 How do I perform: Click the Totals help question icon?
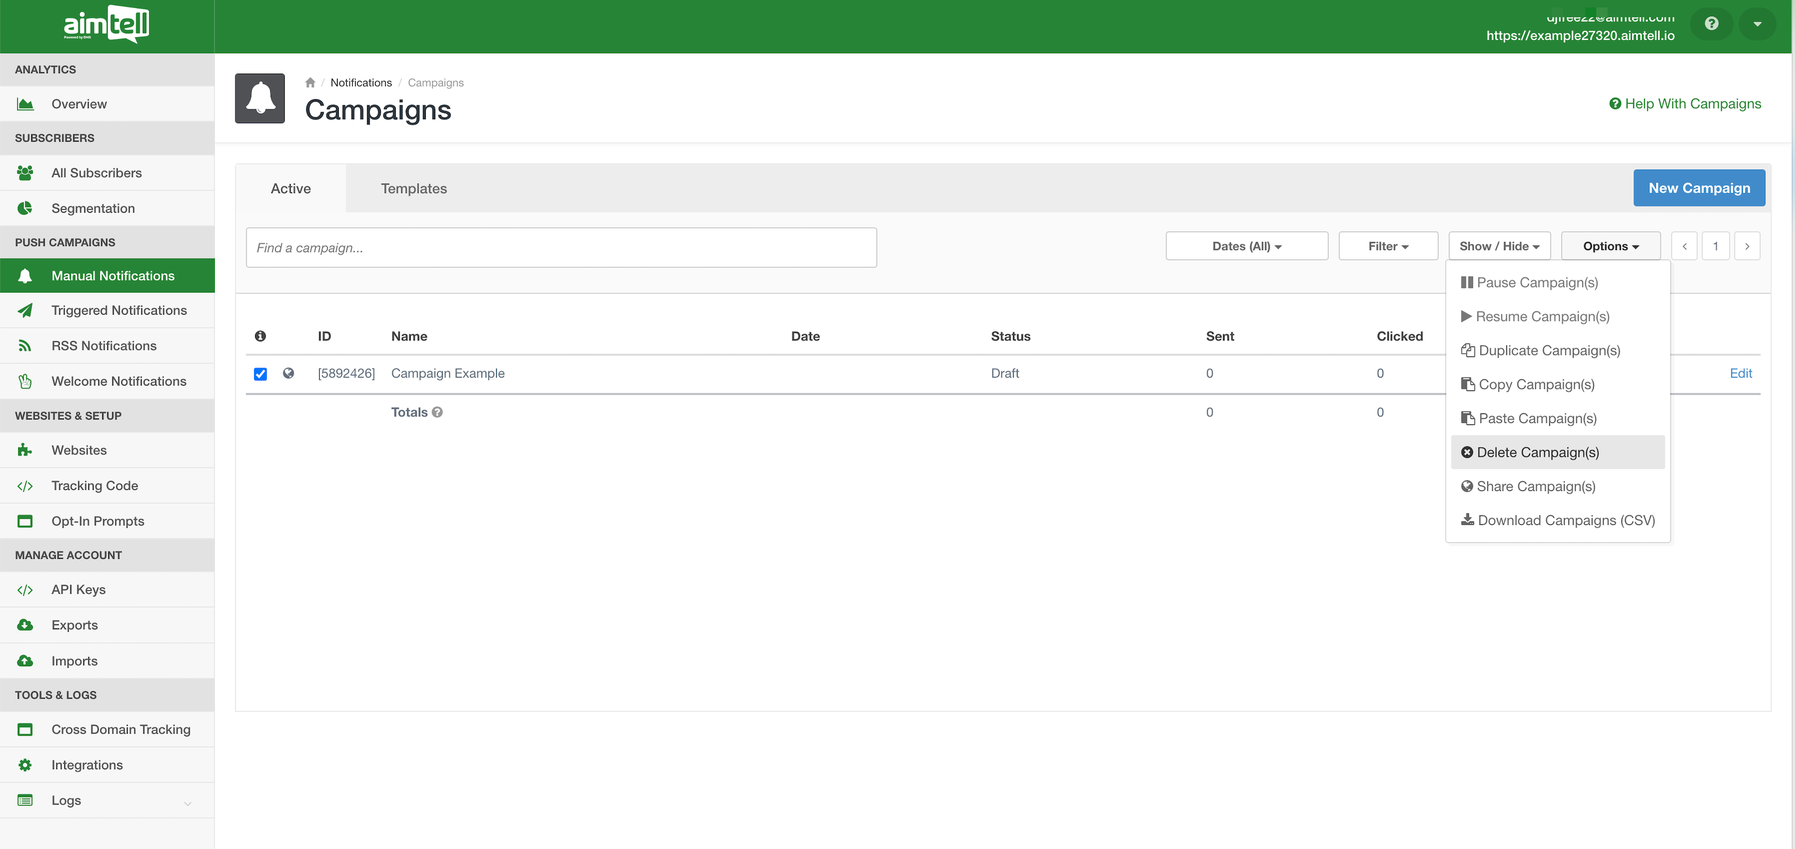(x=437, y=413)
